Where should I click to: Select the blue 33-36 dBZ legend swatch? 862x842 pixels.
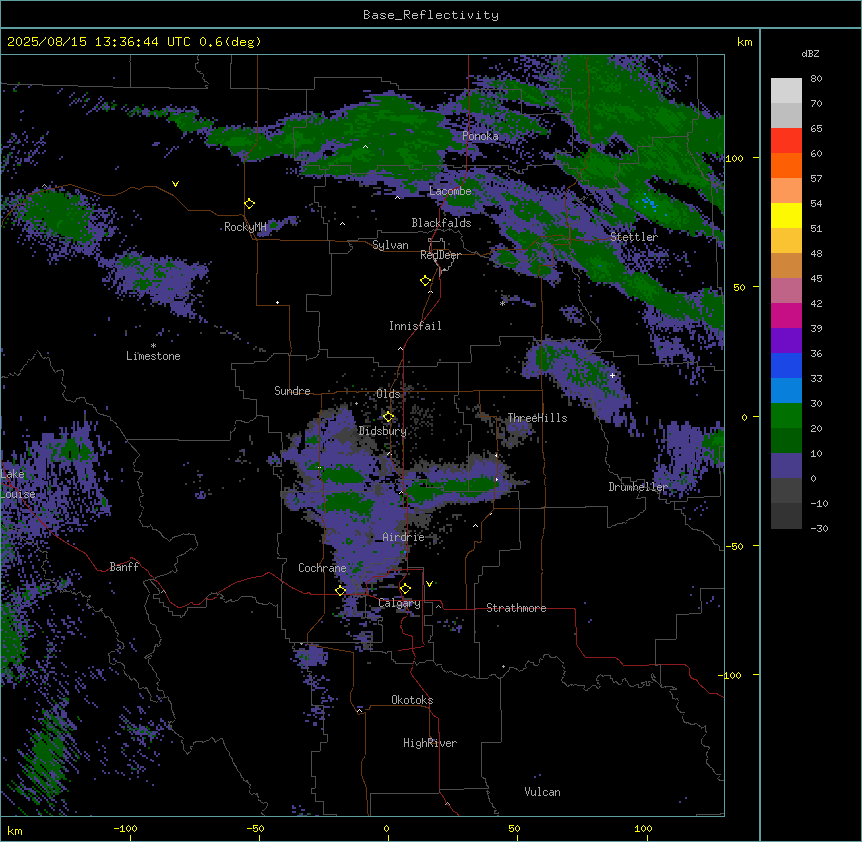pos(786,365)
